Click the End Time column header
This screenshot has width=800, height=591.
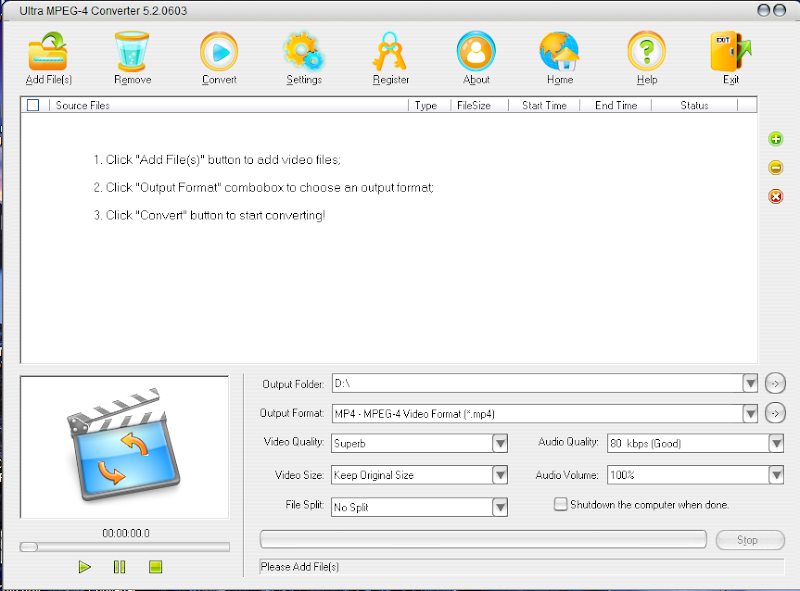click(616, 105)
